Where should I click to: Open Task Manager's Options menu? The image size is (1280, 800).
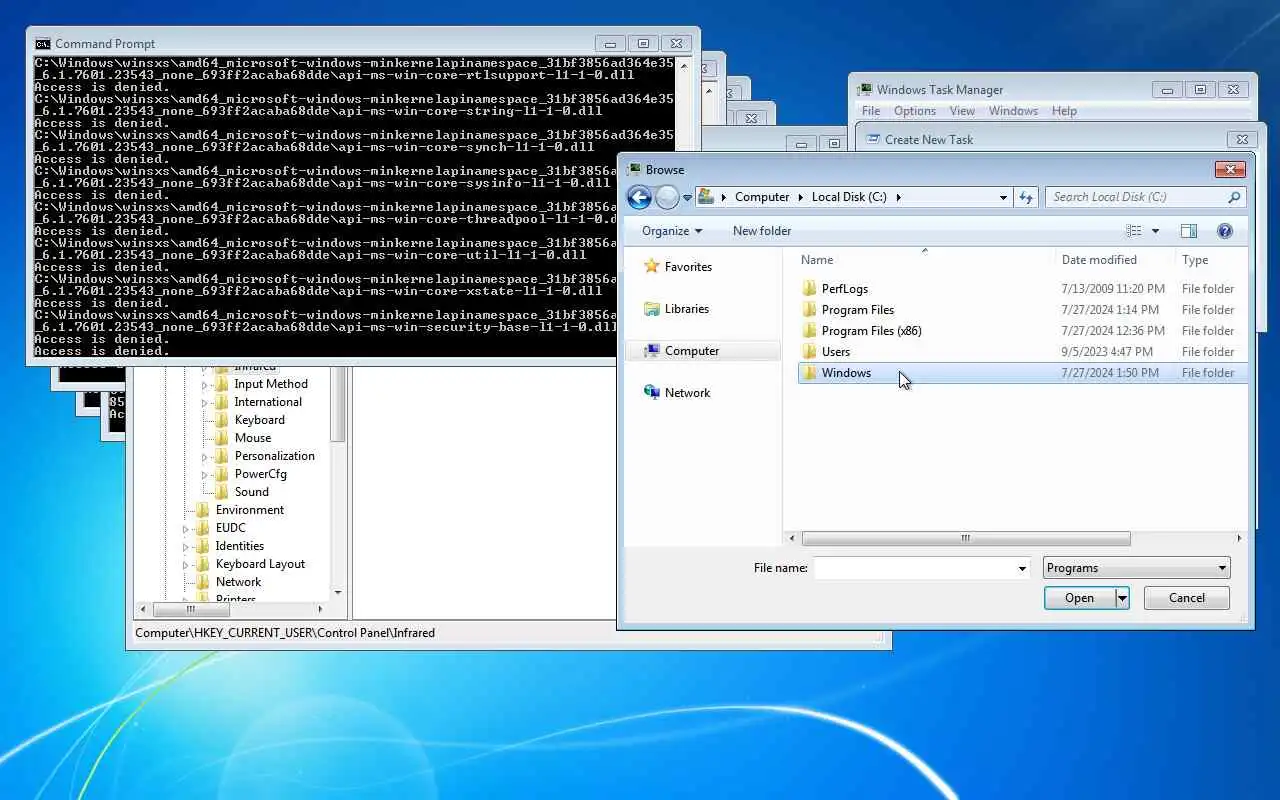[x=915, y=111]
